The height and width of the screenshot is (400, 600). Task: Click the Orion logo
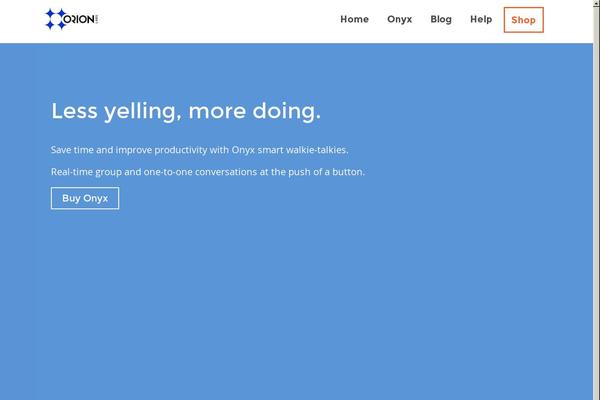coord(71,19)
